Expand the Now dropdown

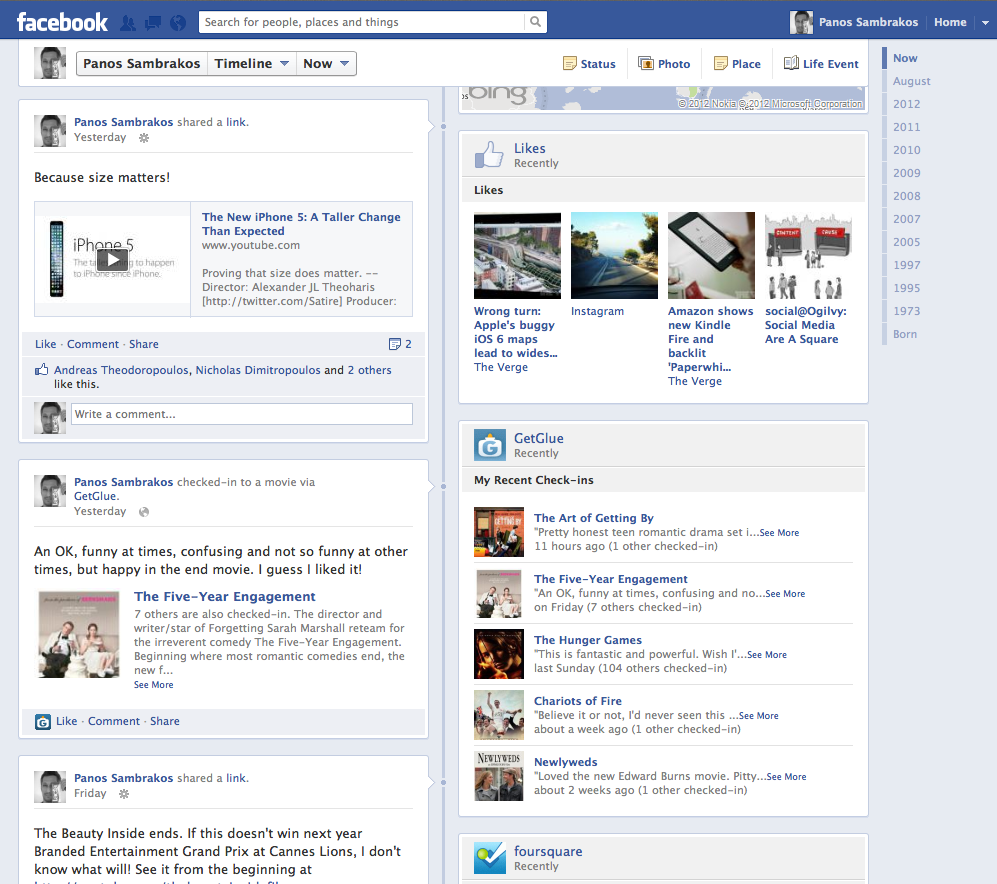pos(326,64)
